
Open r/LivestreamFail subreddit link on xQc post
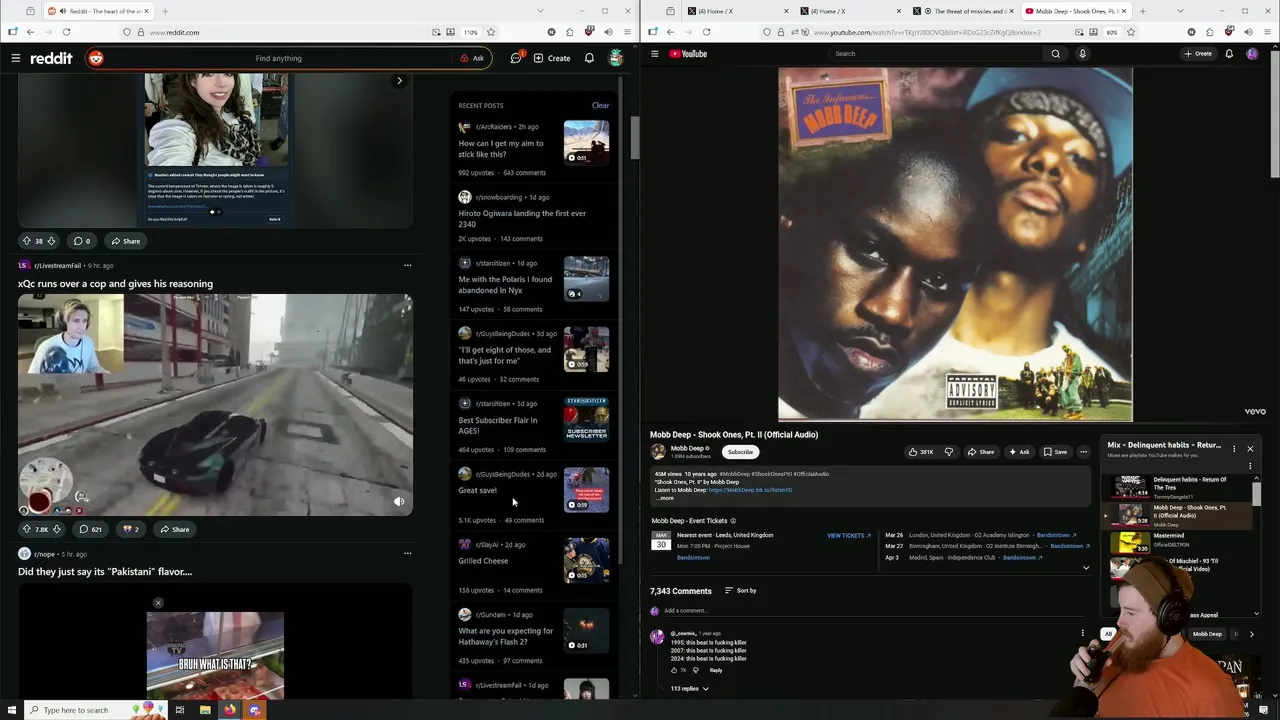[x=57, y=266]
